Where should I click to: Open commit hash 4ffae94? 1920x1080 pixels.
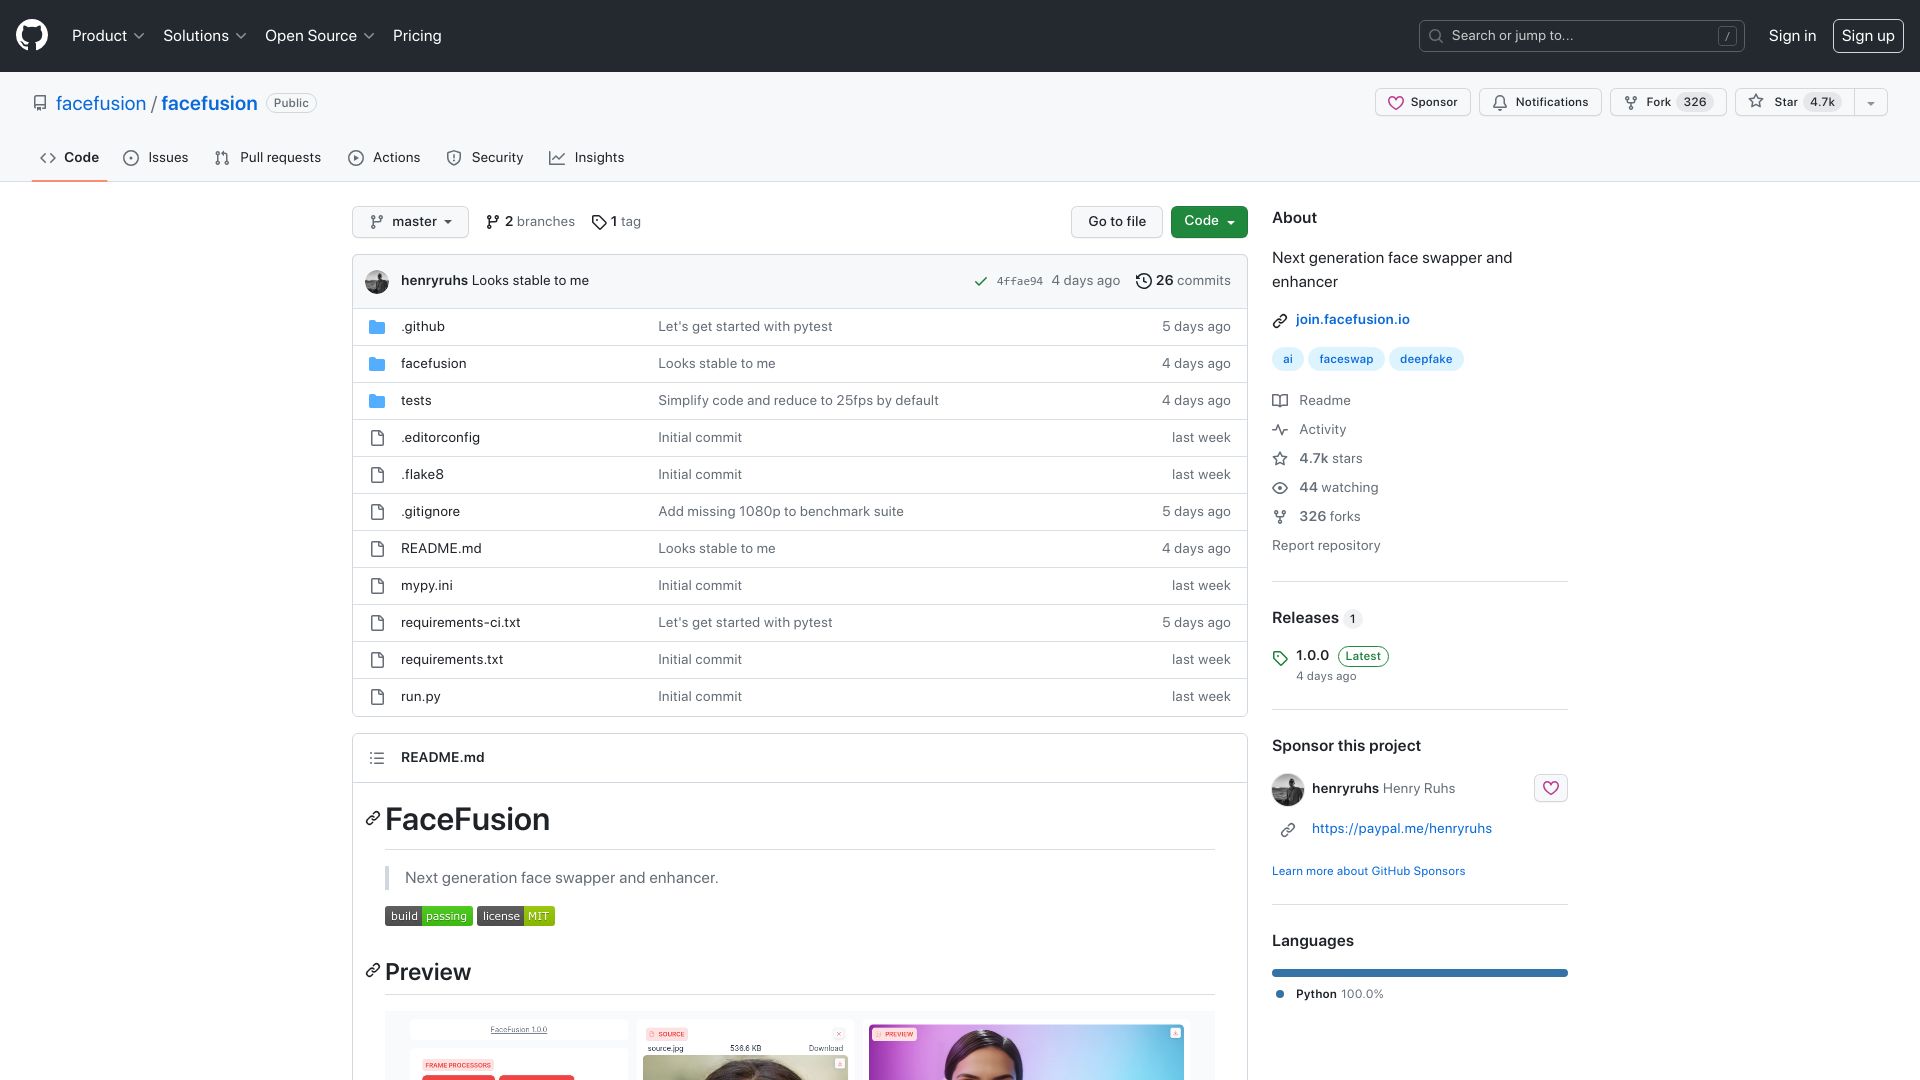coord(1019,282)
